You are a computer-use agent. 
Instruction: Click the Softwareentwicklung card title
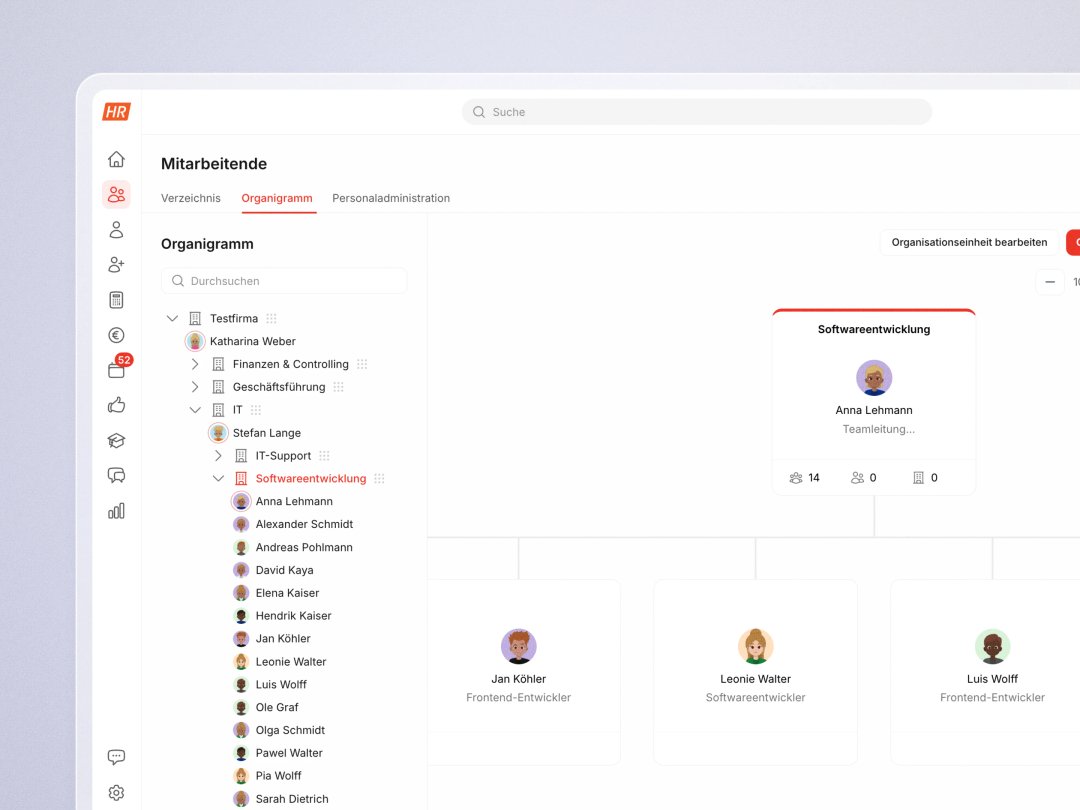[874, 329]
